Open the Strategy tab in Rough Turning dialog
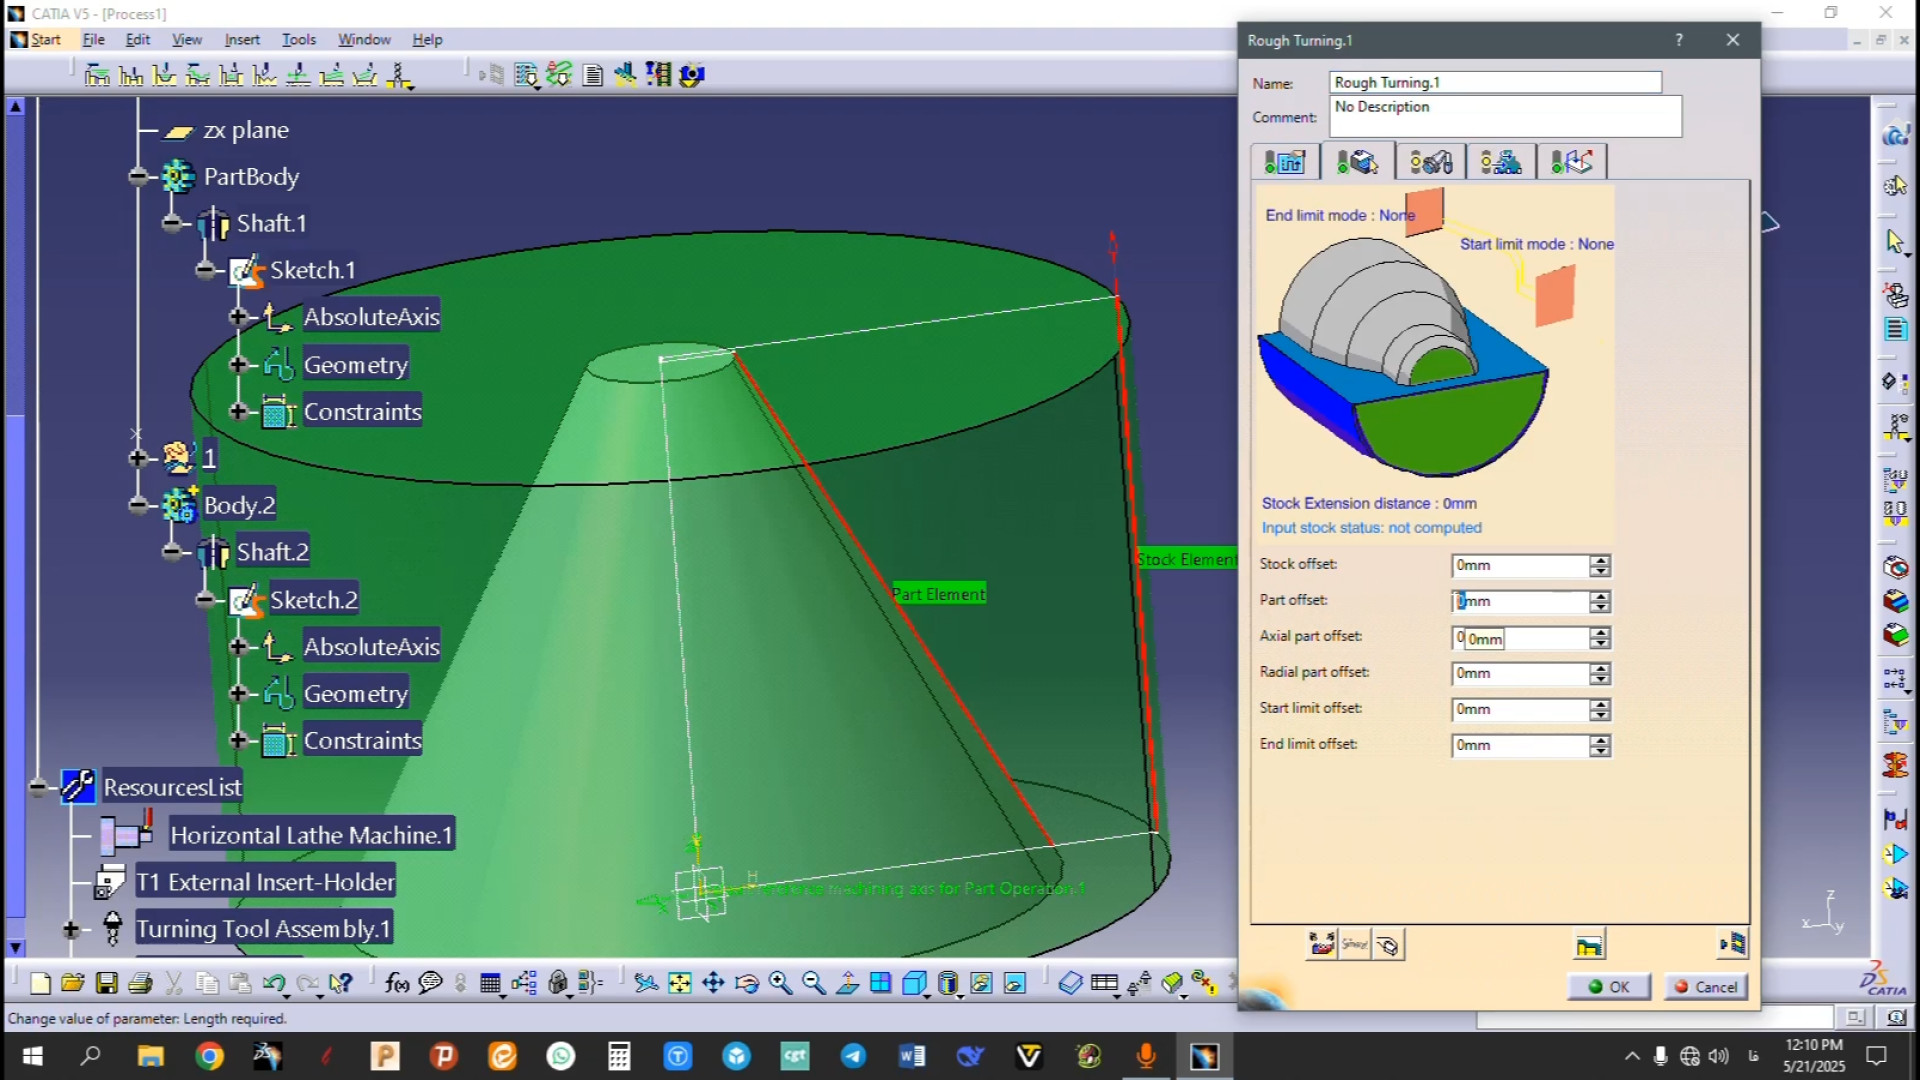Viewport: 1920px width, 1080px height. click(x=1285, y=162)
